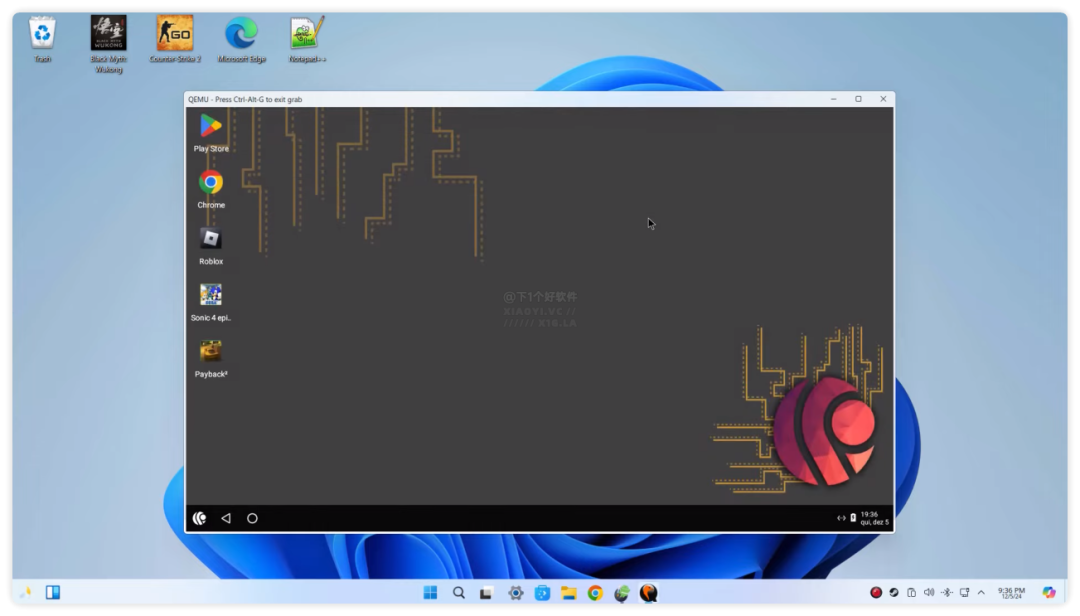The height and width of the screenshot is (616, 1080).
Task: Open the Payback² game
Action: [x=211, y=351]
